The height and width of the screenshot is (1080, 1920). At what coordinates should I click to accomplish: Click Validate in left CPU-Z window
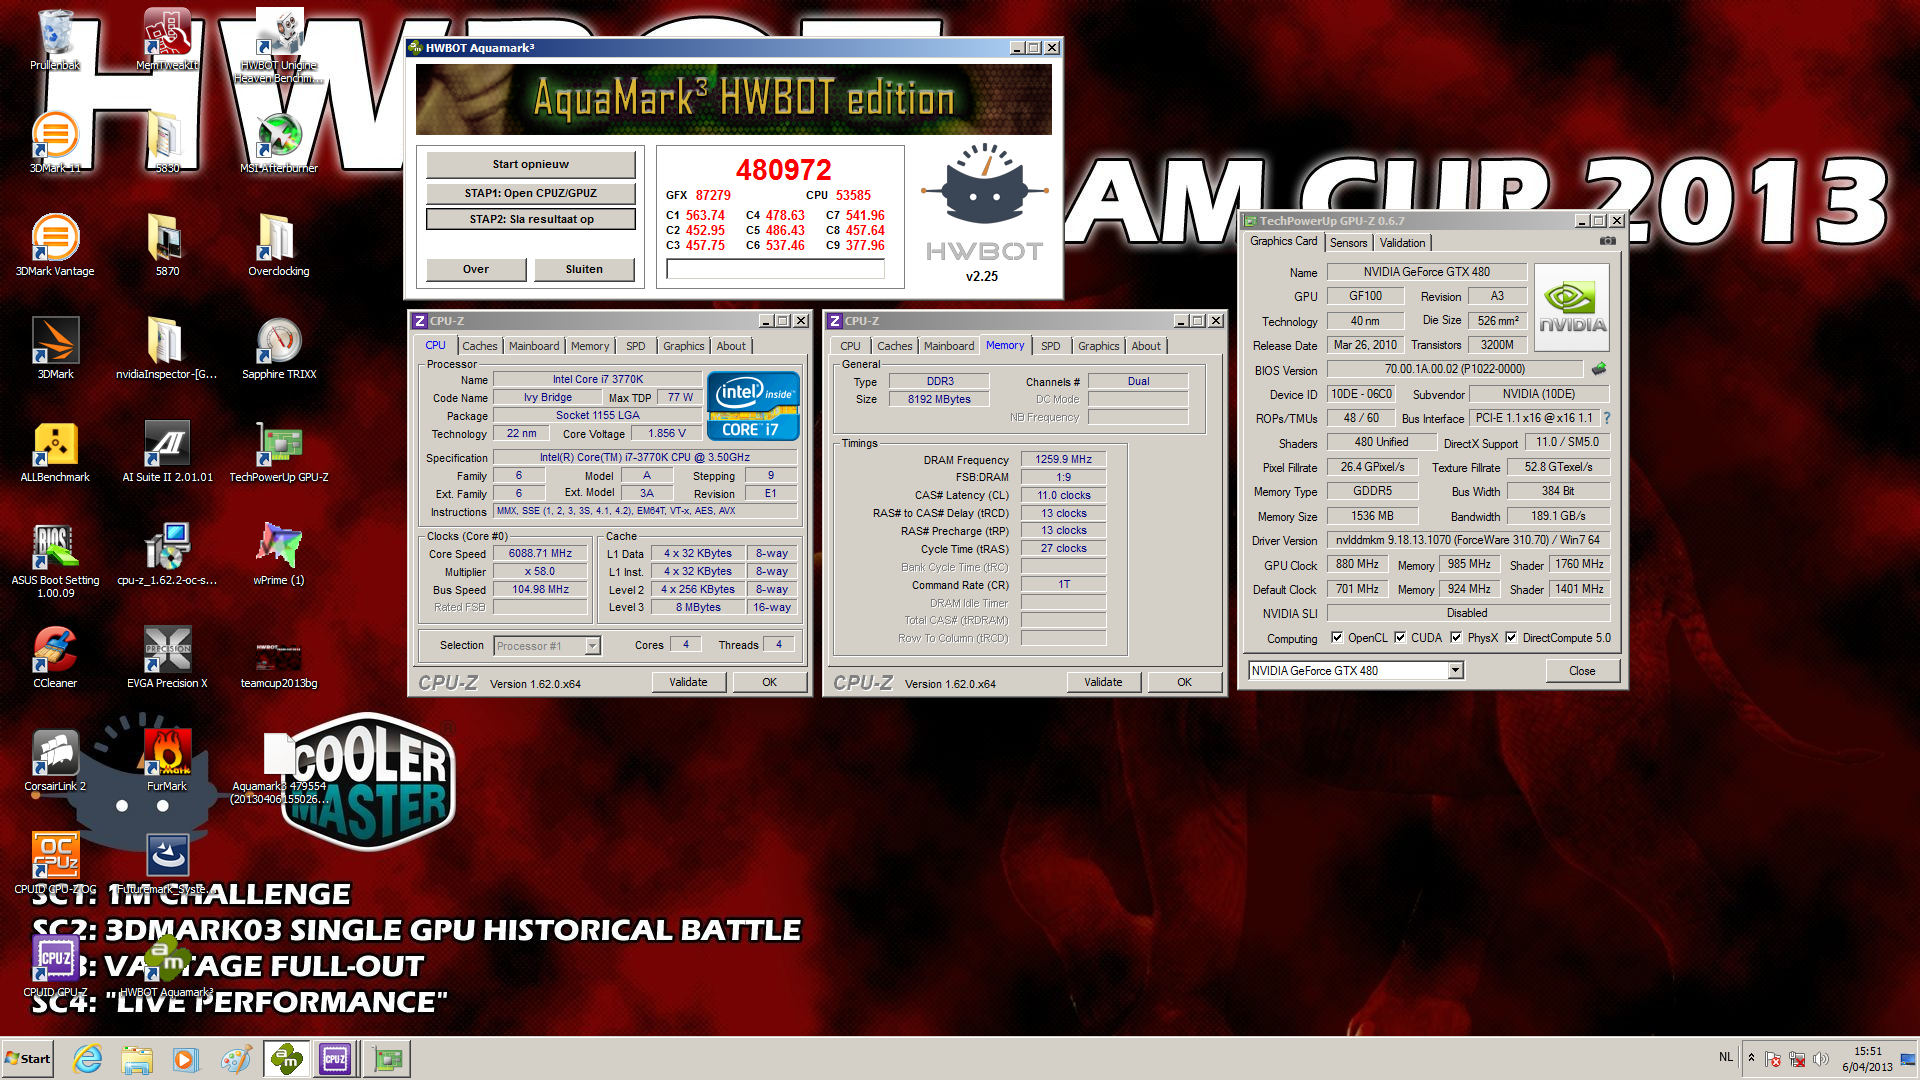tap(688, 682)
